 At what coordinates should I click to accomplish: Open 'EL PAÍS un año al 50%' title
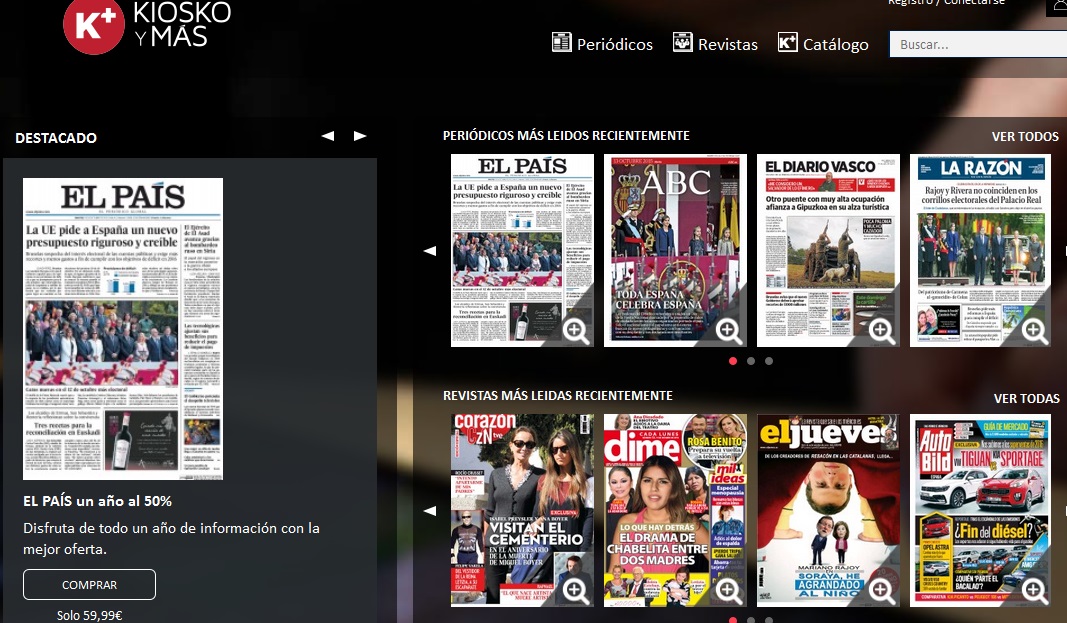(x=97, y=501)
